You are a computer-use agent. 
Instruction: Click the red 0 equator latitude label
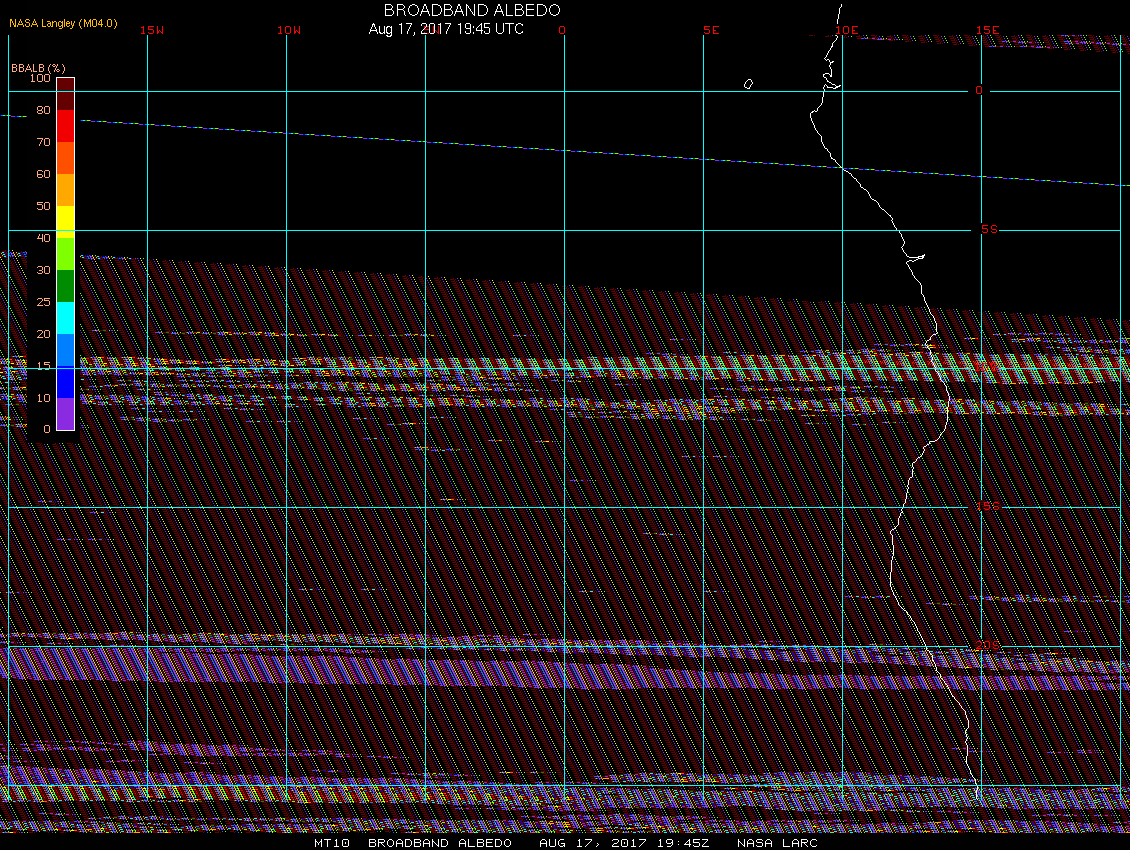pos(979,90)
